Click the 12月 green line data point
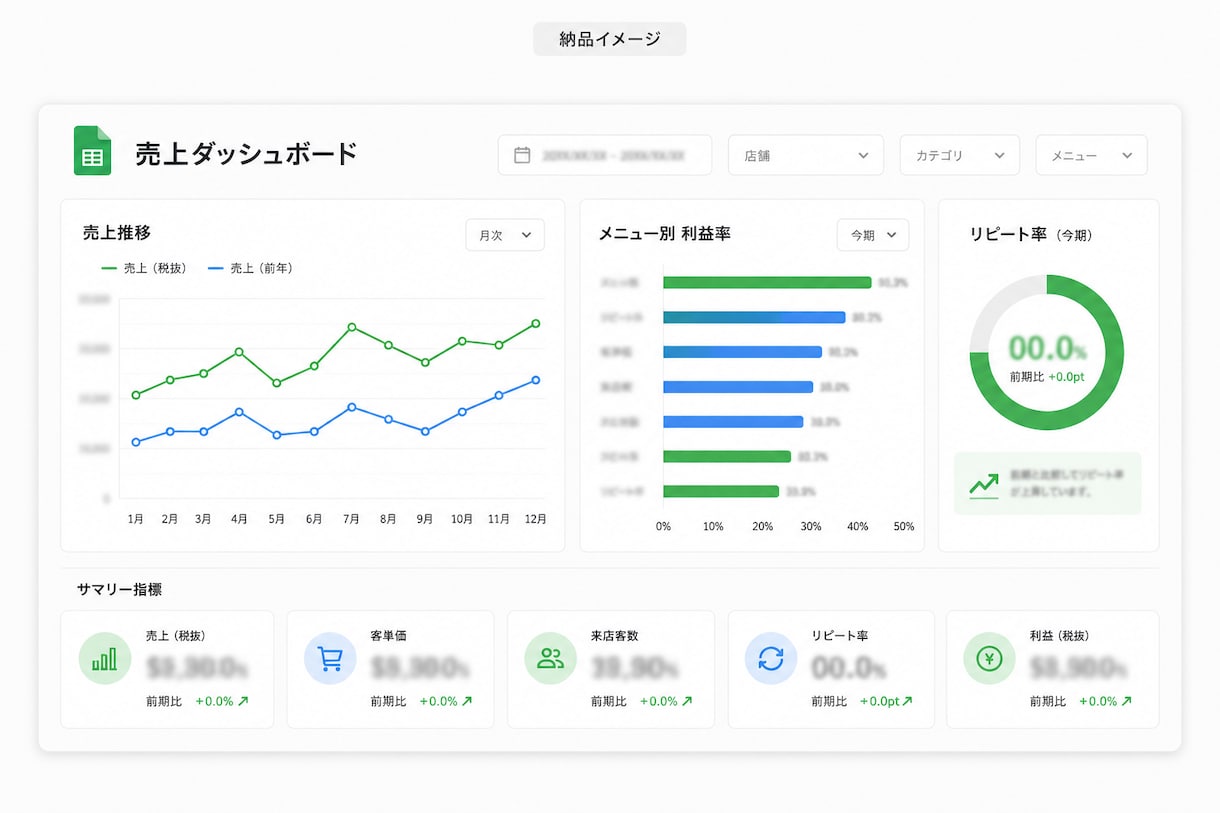 click(x=536, y=323)
